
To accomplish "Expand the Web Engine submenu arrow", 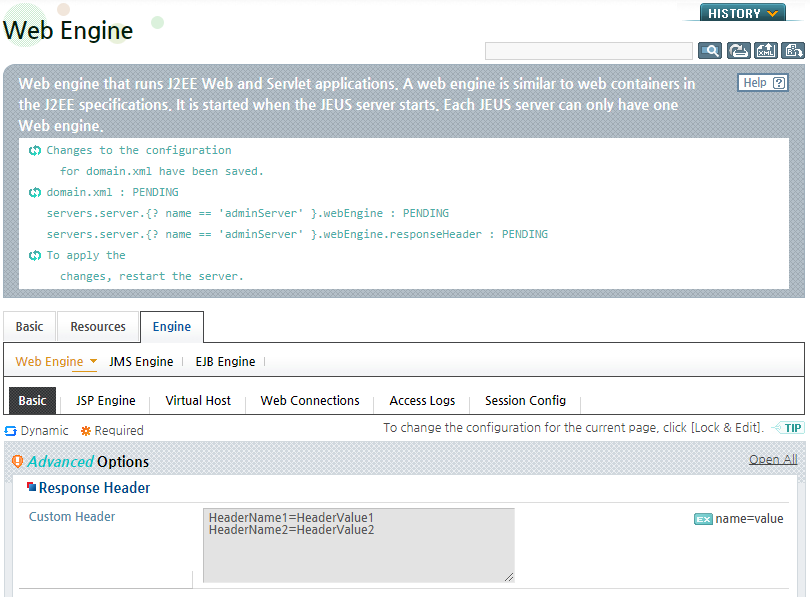I will tap(94, 361).
